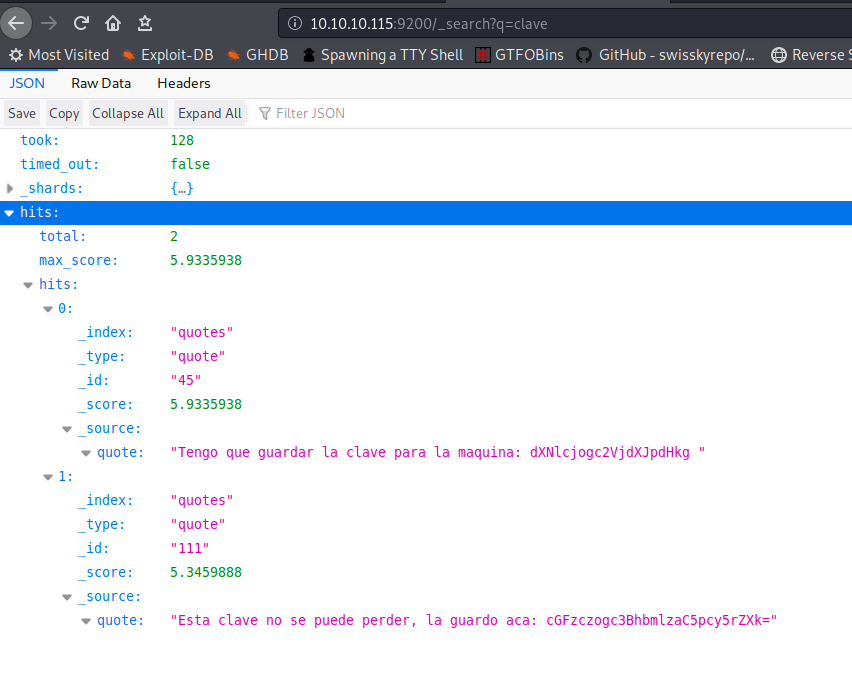Collapse hit item 0
The image size is (852, 675).
[x=48, y=309]
